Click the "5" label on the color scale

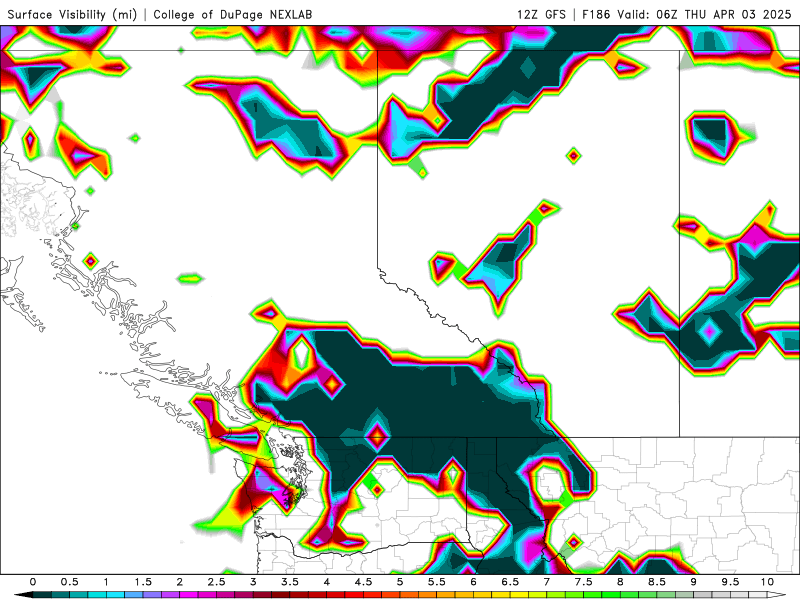pos(400,582)
